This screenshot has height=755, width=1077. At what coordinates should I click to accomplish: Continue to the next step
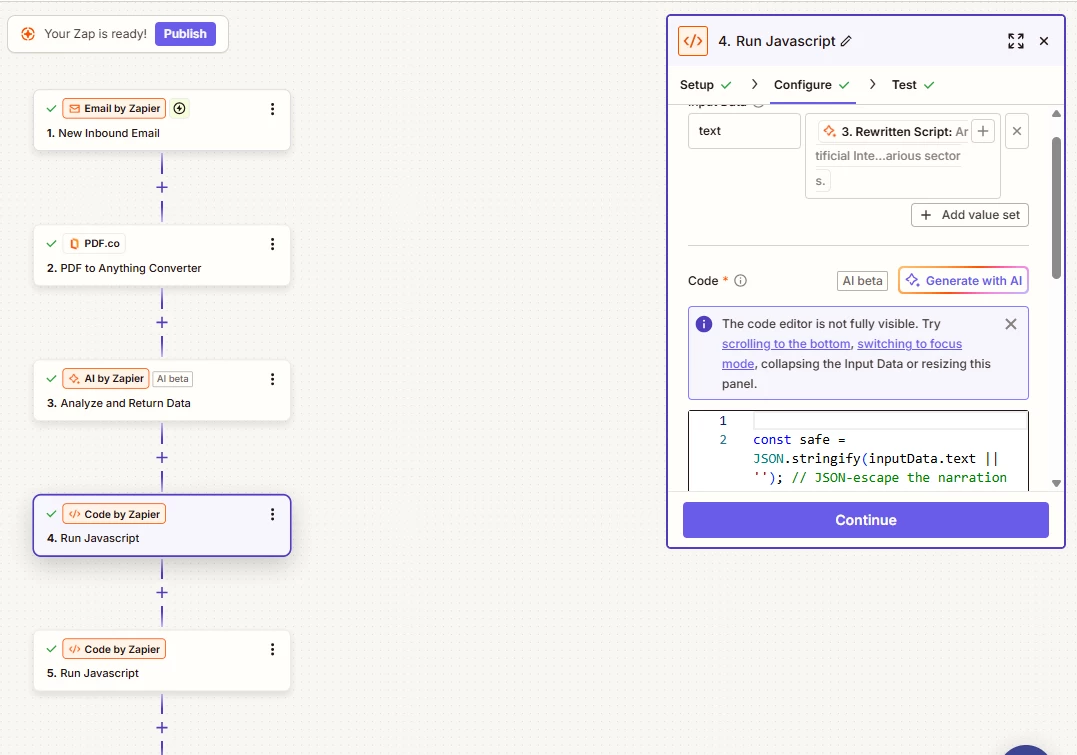[865, 520]
